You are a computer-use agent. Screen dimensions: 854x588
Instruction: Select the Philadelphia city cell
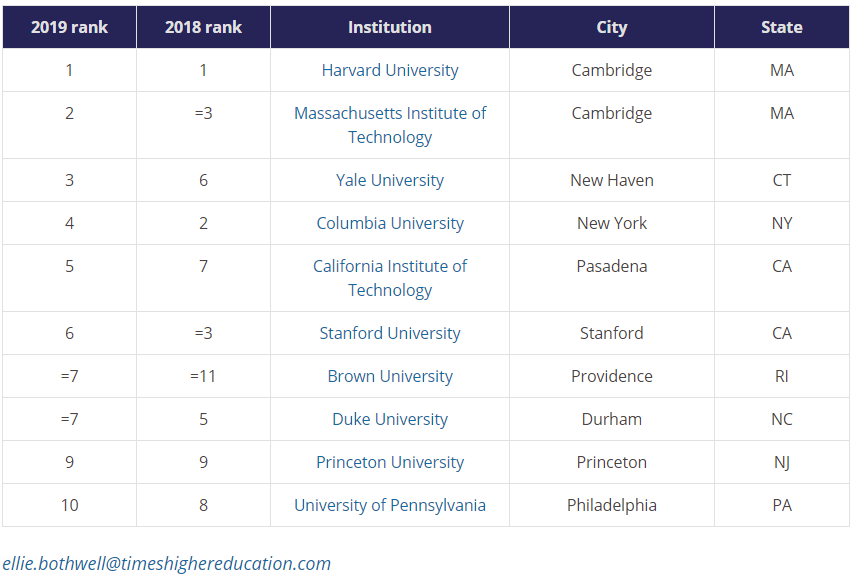point(612,505)
